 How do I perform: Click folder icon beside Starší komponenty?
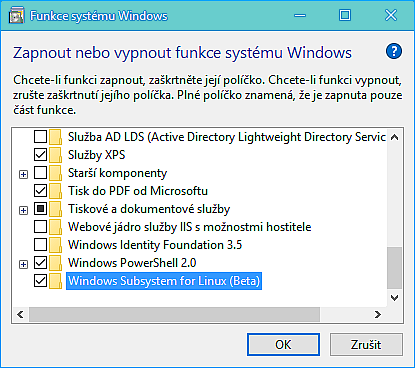(x=56, y=173)
